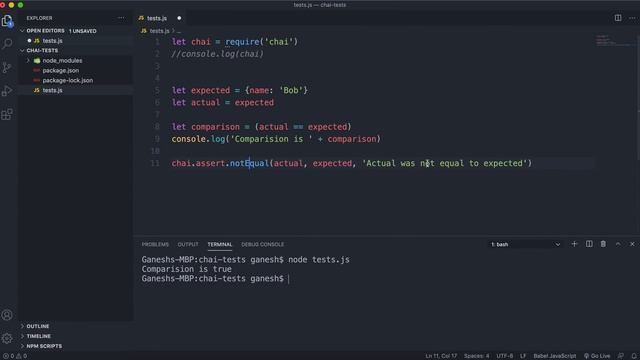This screenshot has height=360, width=640.
Task: Split the editor to the right
Action: 618,18
